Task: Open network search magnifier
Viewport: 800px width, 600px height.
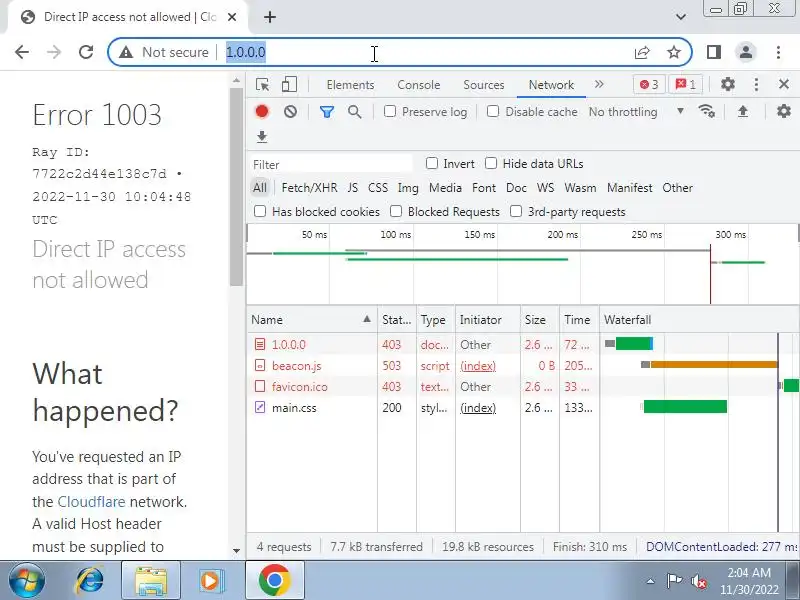Action: coord(355,112)
